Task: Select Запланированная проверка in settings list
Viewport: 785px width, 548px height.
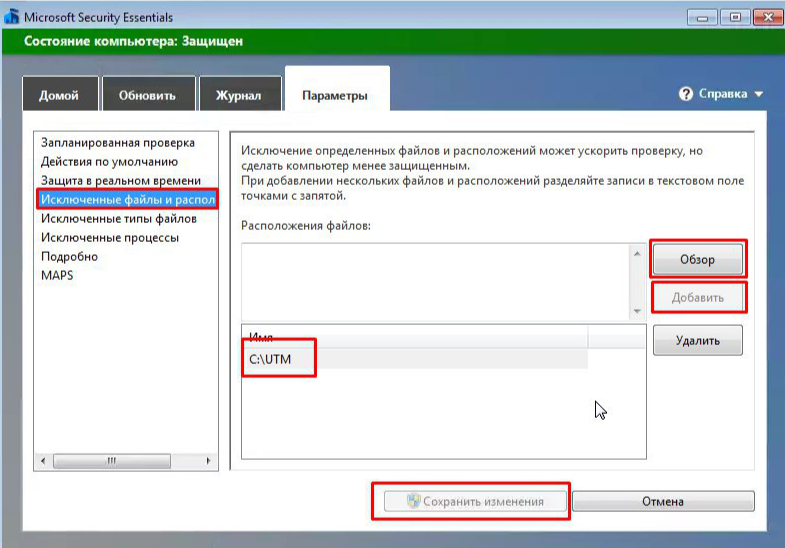Action: [118, 143]
